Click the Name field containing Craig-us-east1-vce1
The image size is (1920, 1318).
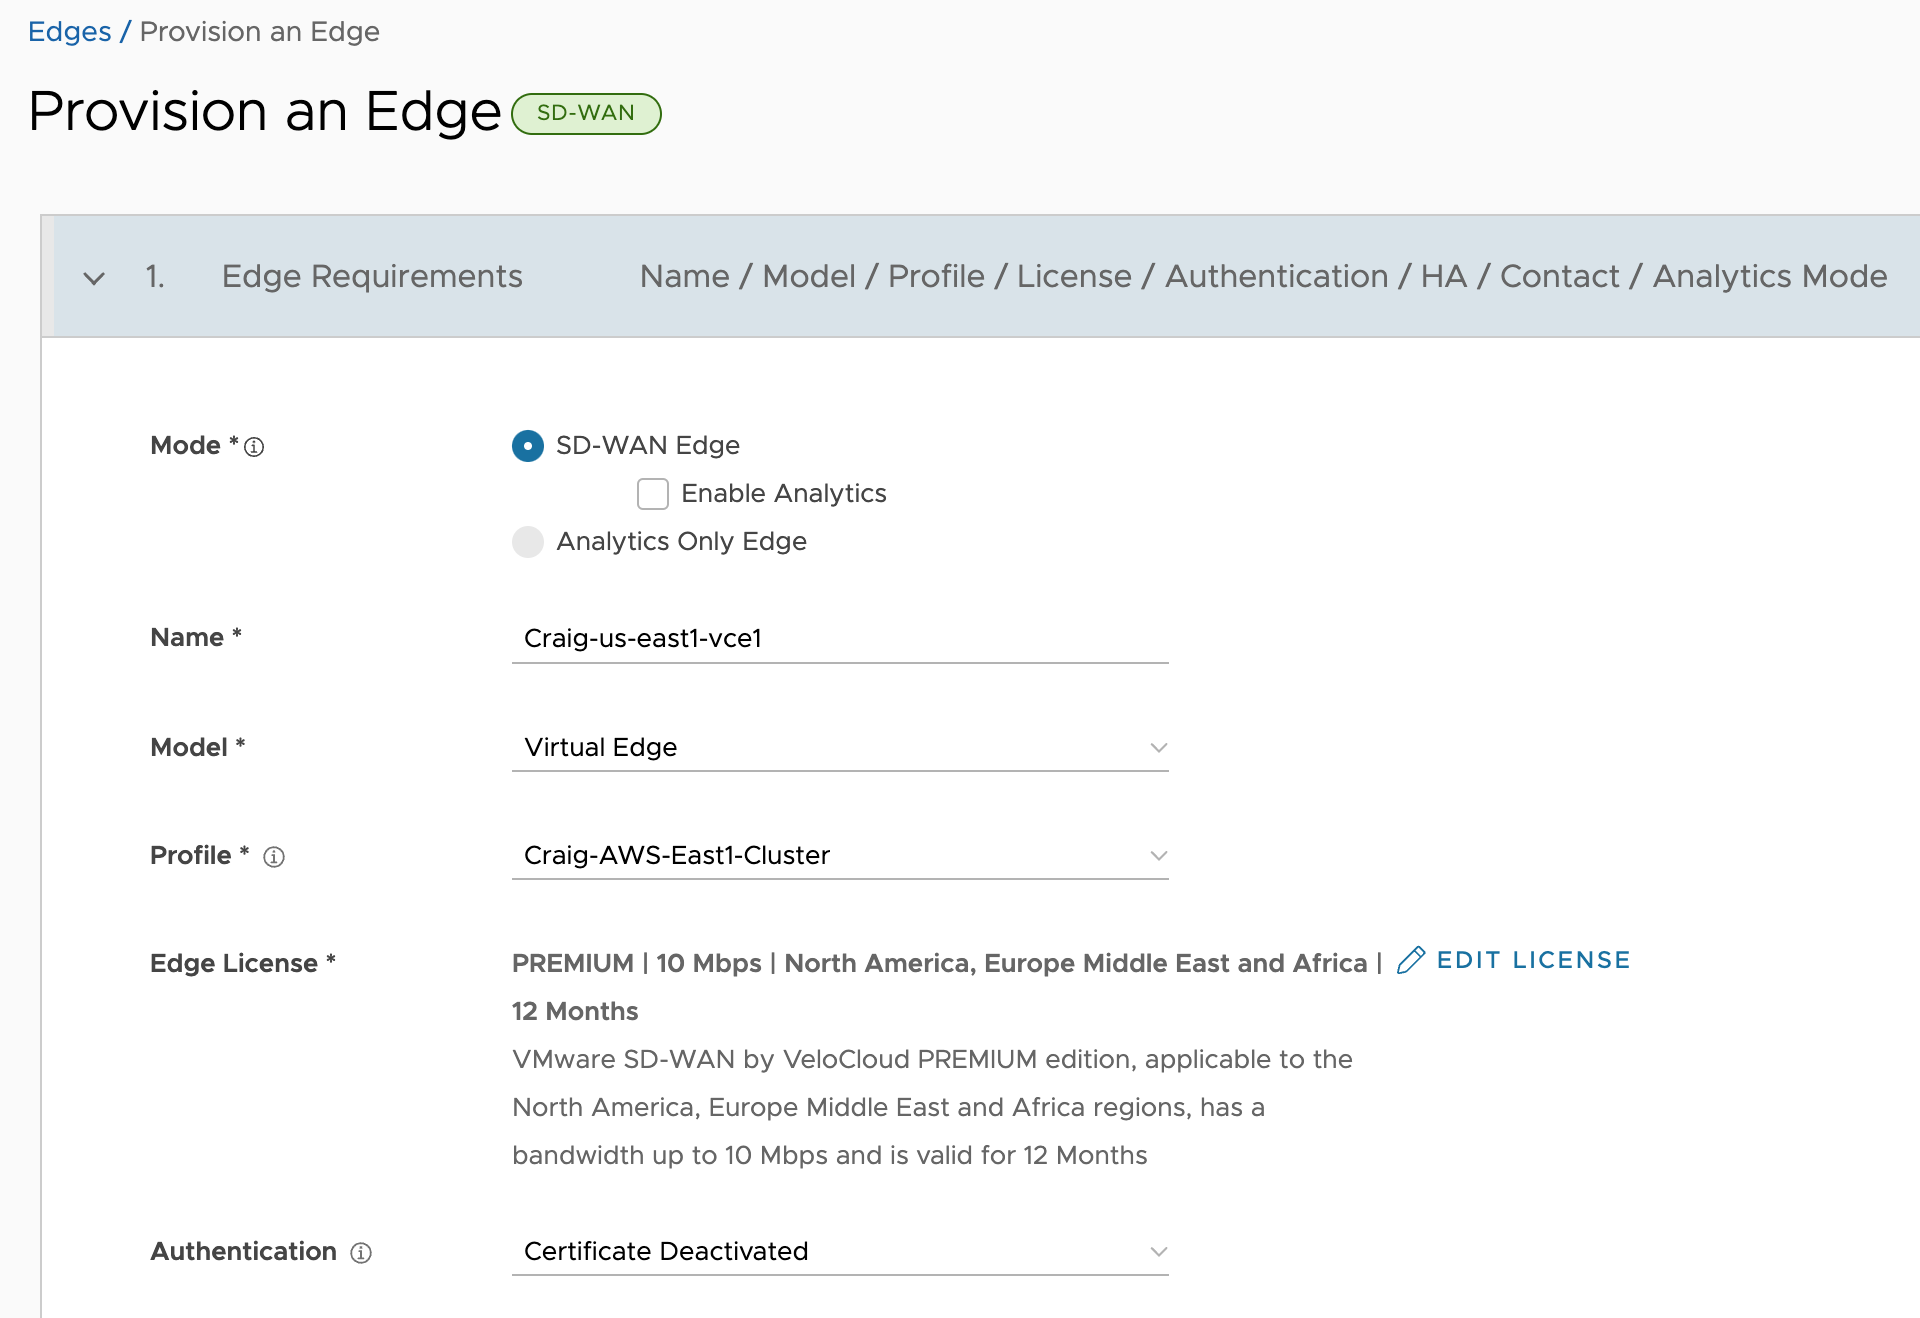tap(840, 638)
